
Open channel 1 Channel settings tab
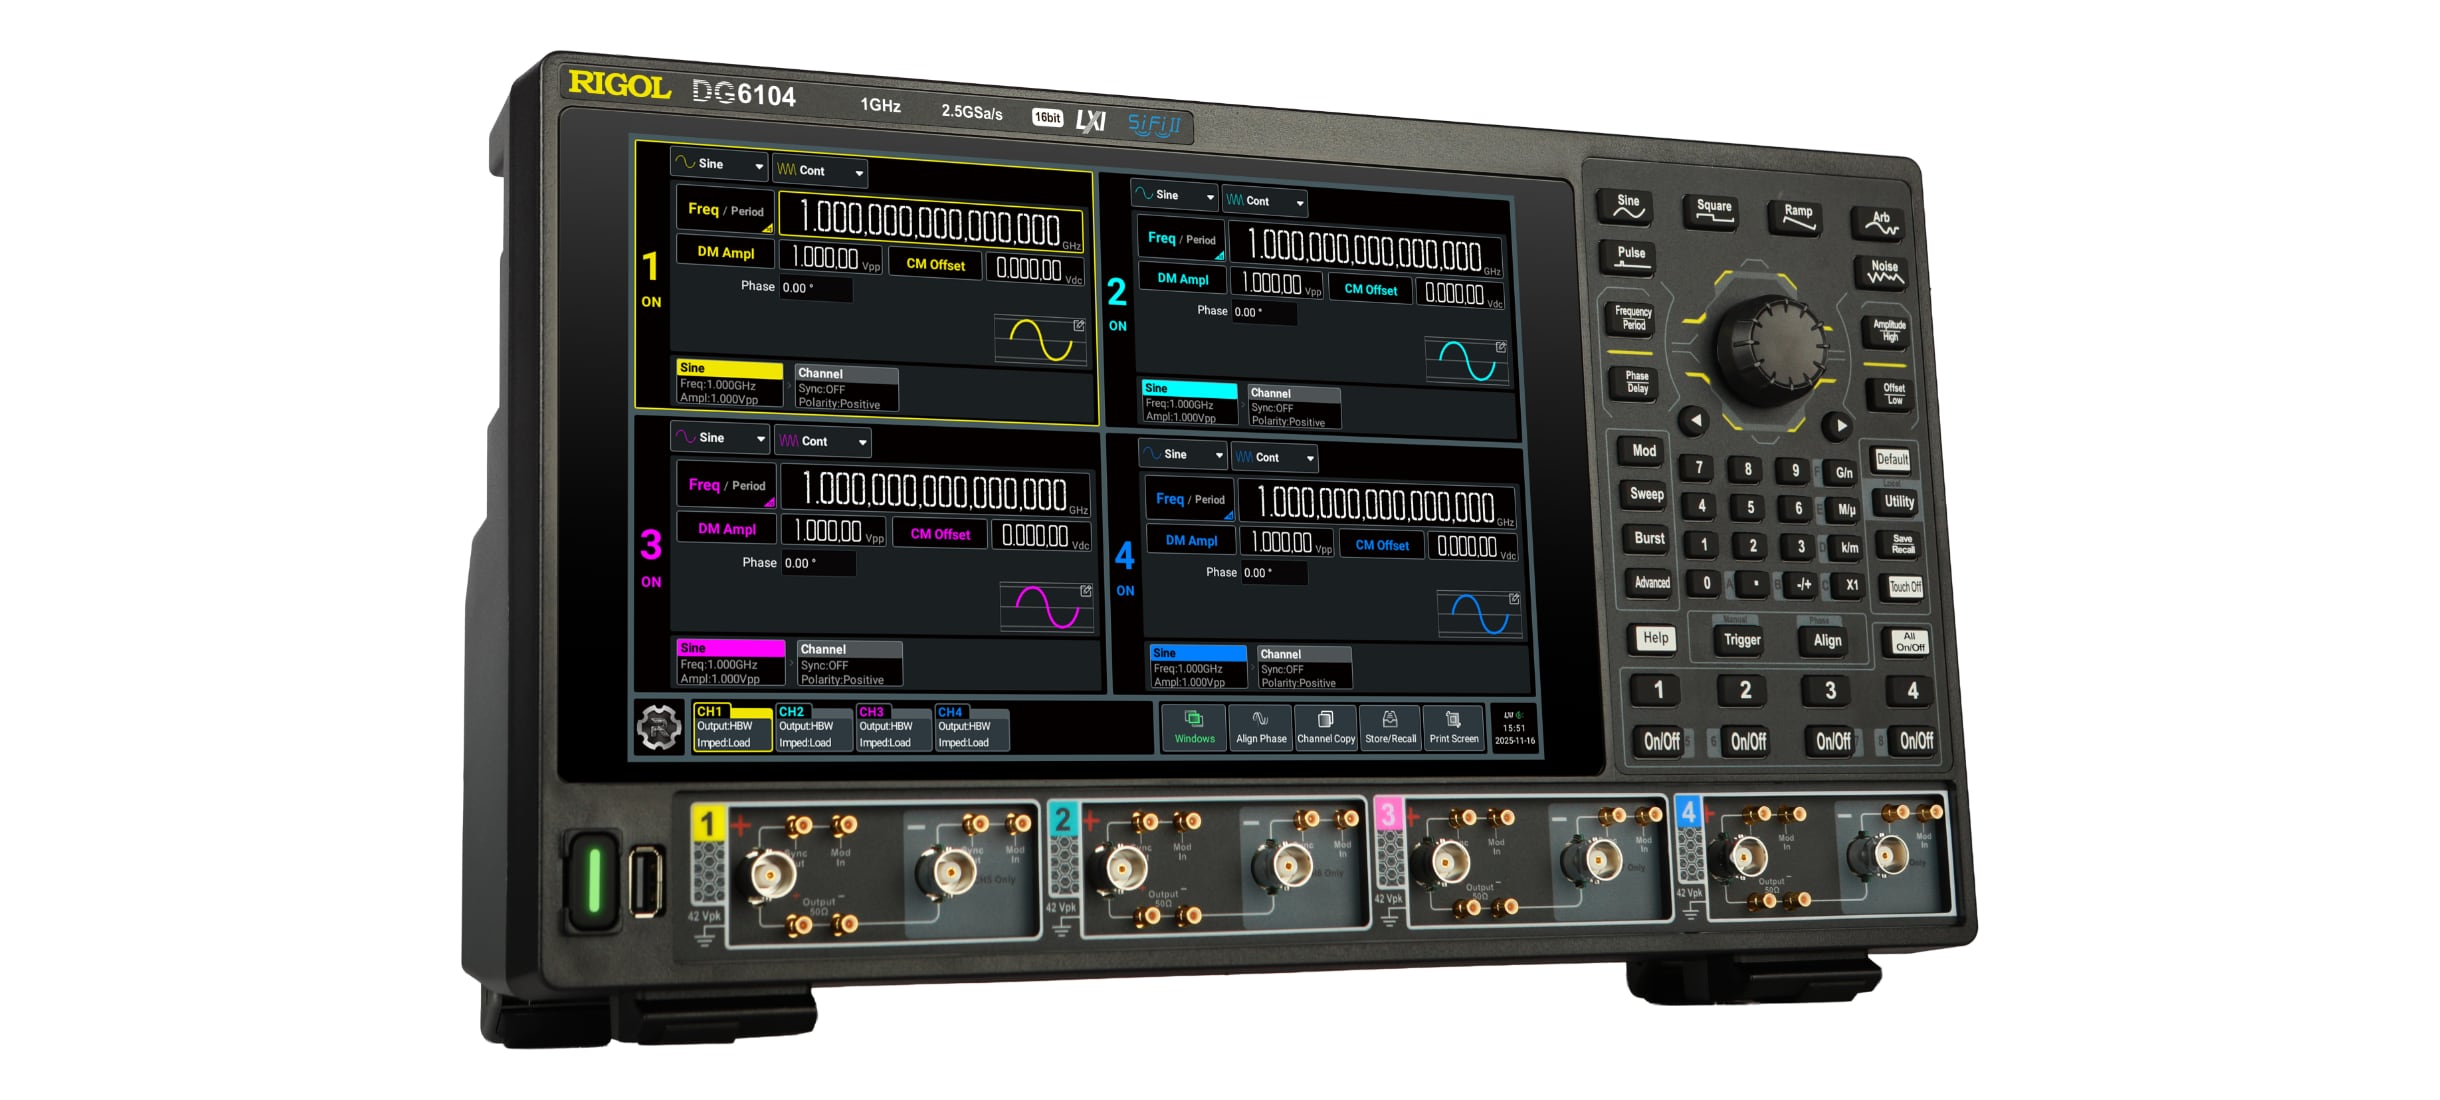pos(846,388)
